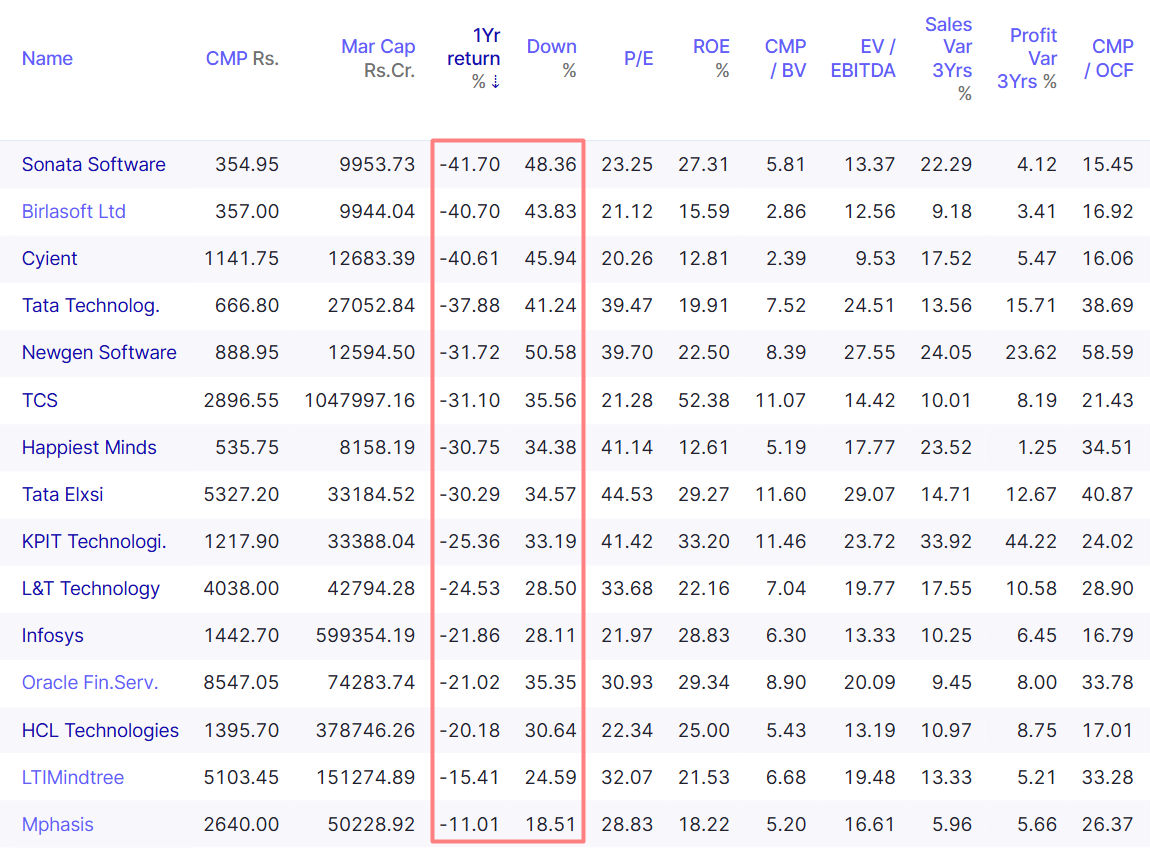
Task: Open the LTIMindtree company link
Action: (x=73, y=777)
